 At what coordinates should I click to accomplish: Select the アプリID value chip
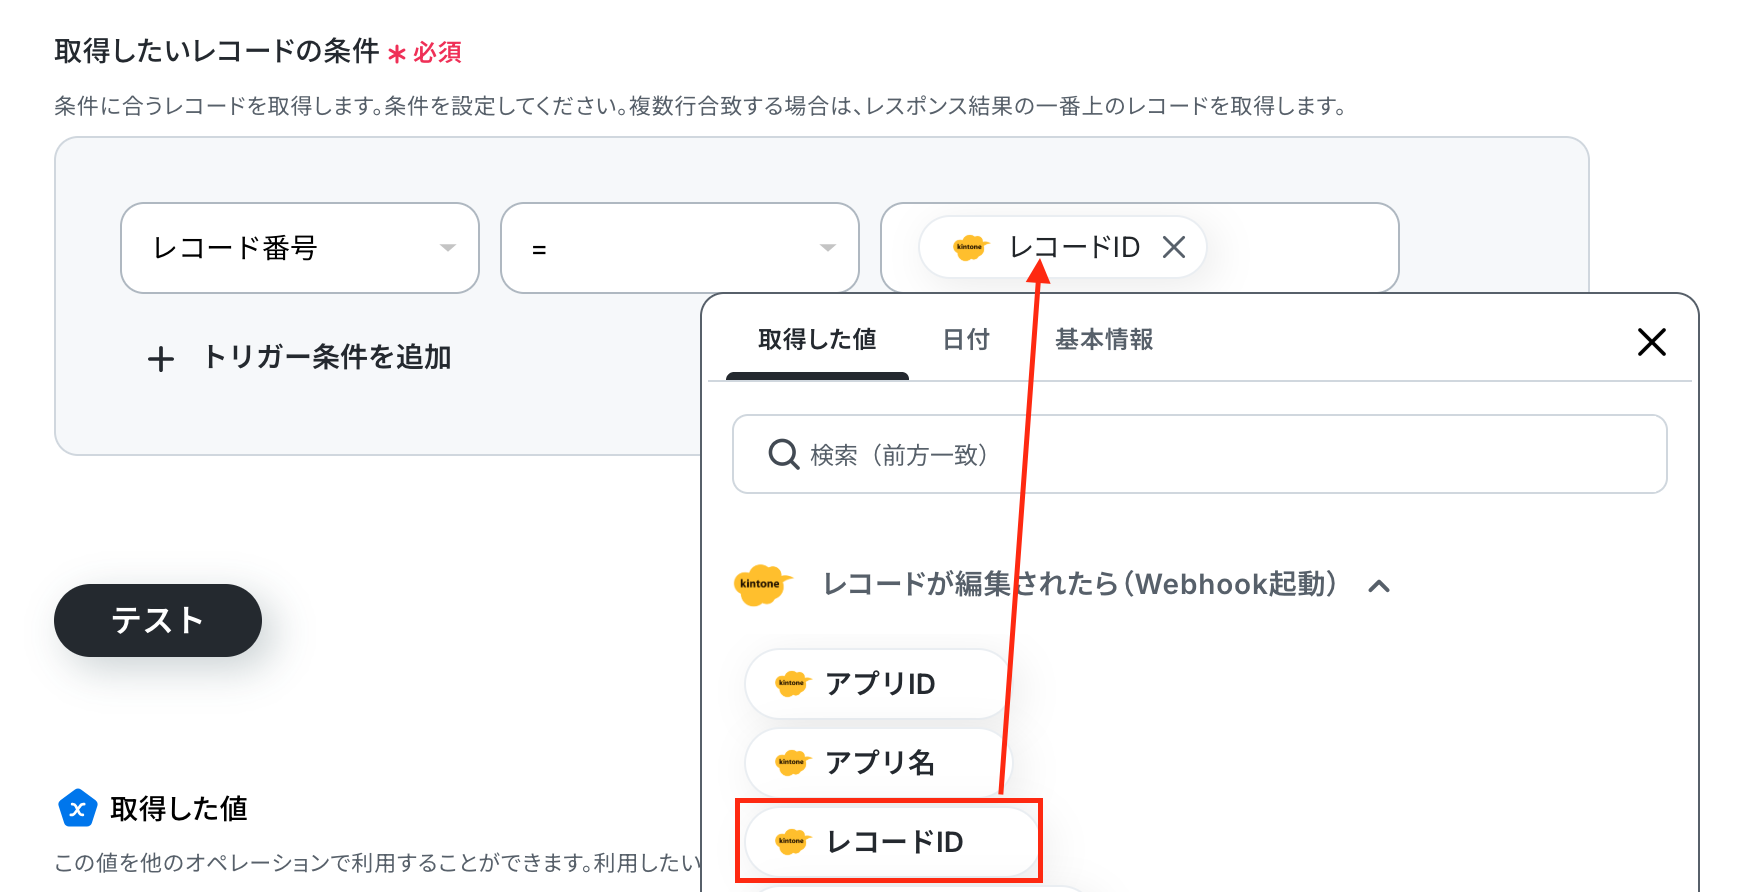tap(877, 684)
